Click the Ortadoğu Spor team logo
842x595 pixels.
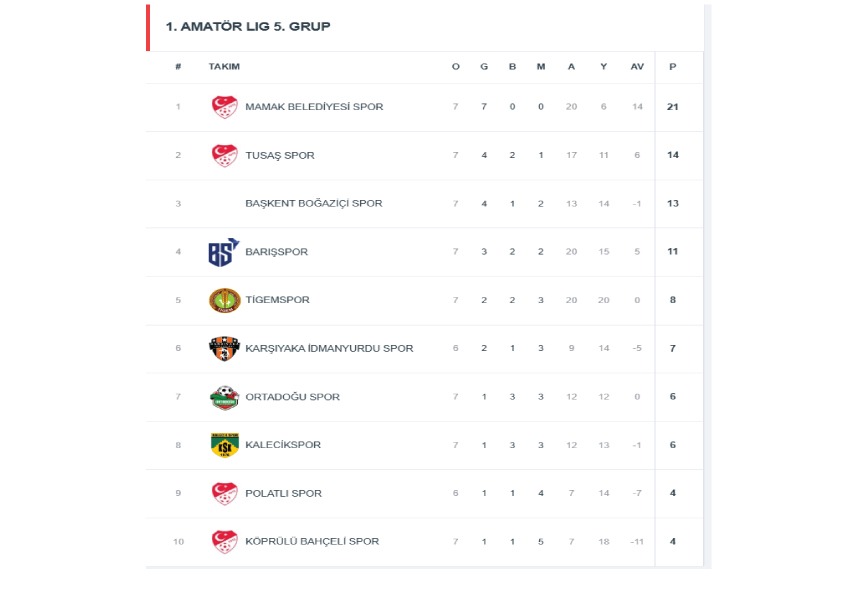click(224, 397)
